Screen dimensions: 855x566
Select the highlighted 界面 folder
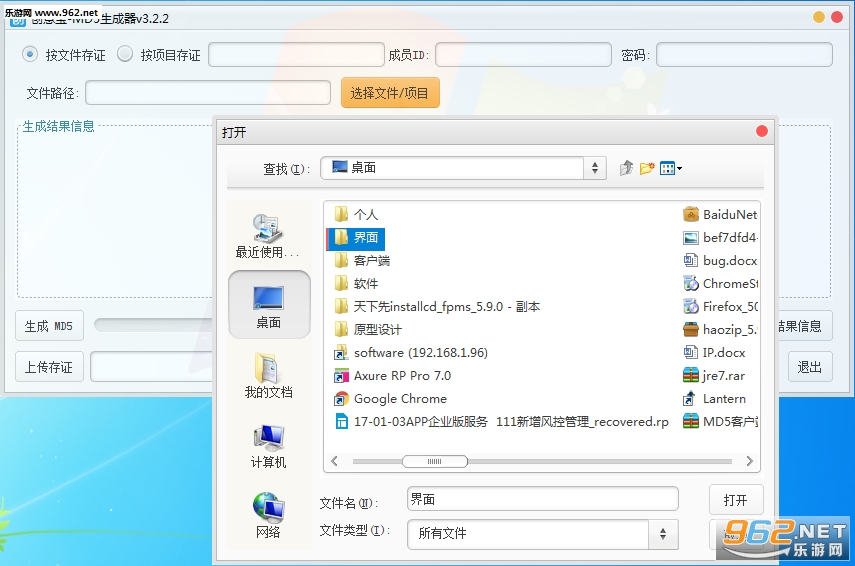point(356,237)
